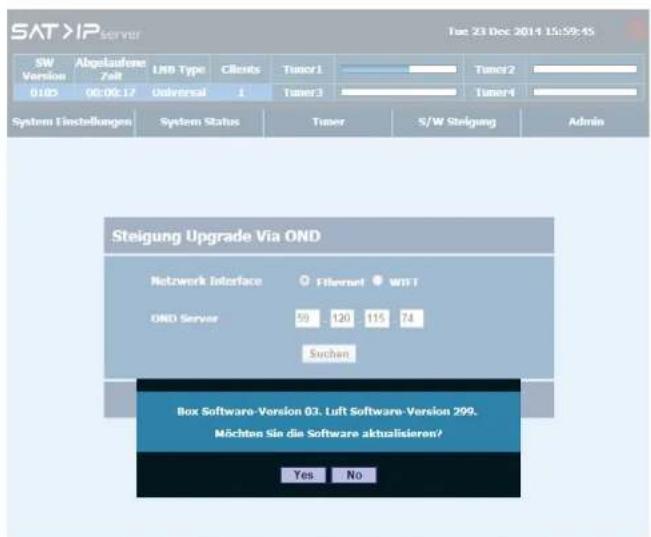Click the SAT>IP server logo
This screenshot has height=537, width=651.
76,32
